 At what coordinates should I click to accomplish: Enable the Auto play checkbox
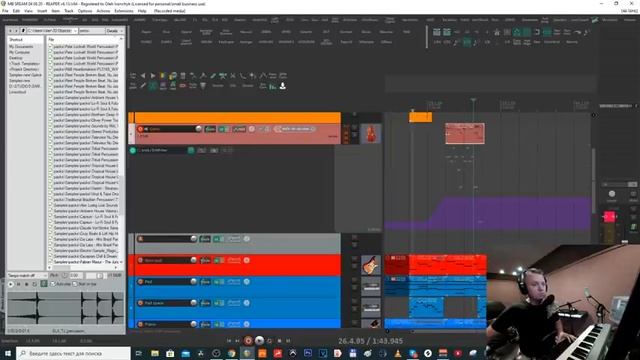tap(53, 284)
